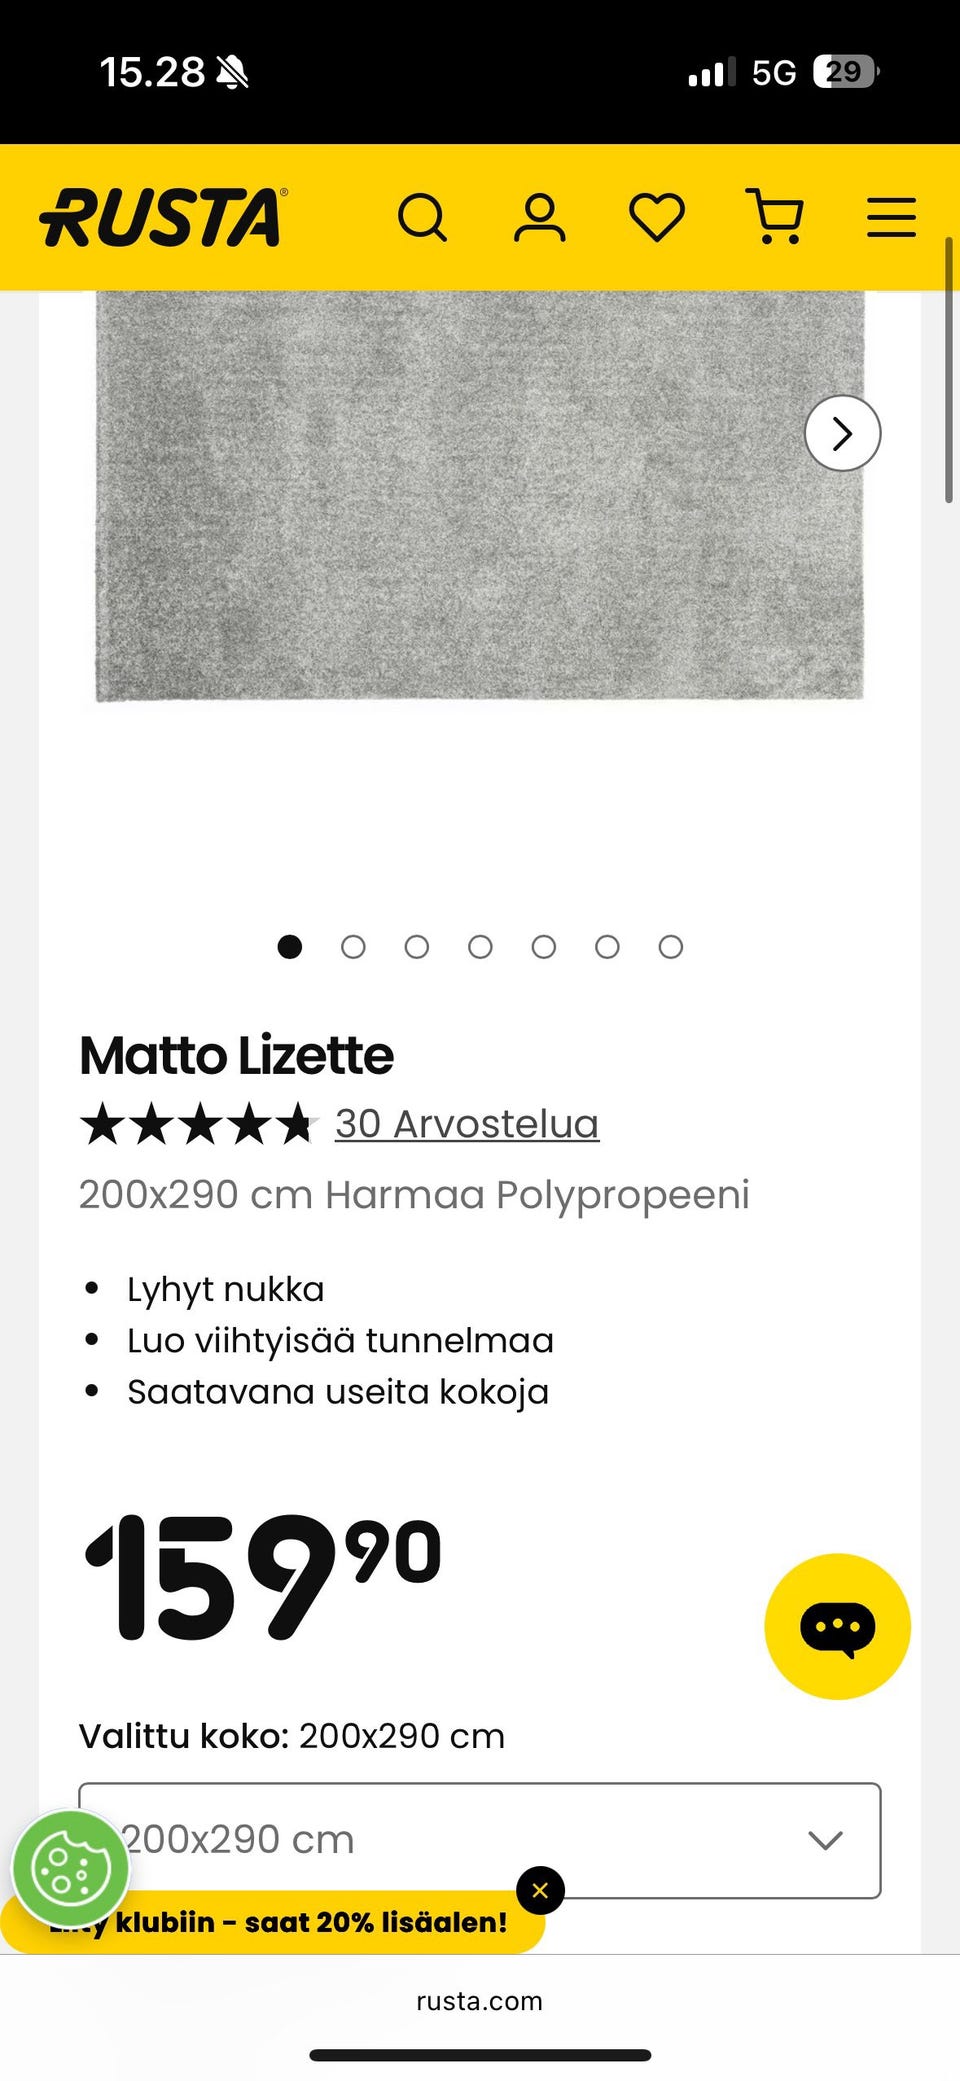Viewport: 960px width, 2081px height.
Task: Select the third image carousel dot
Action: click(417, 947)
